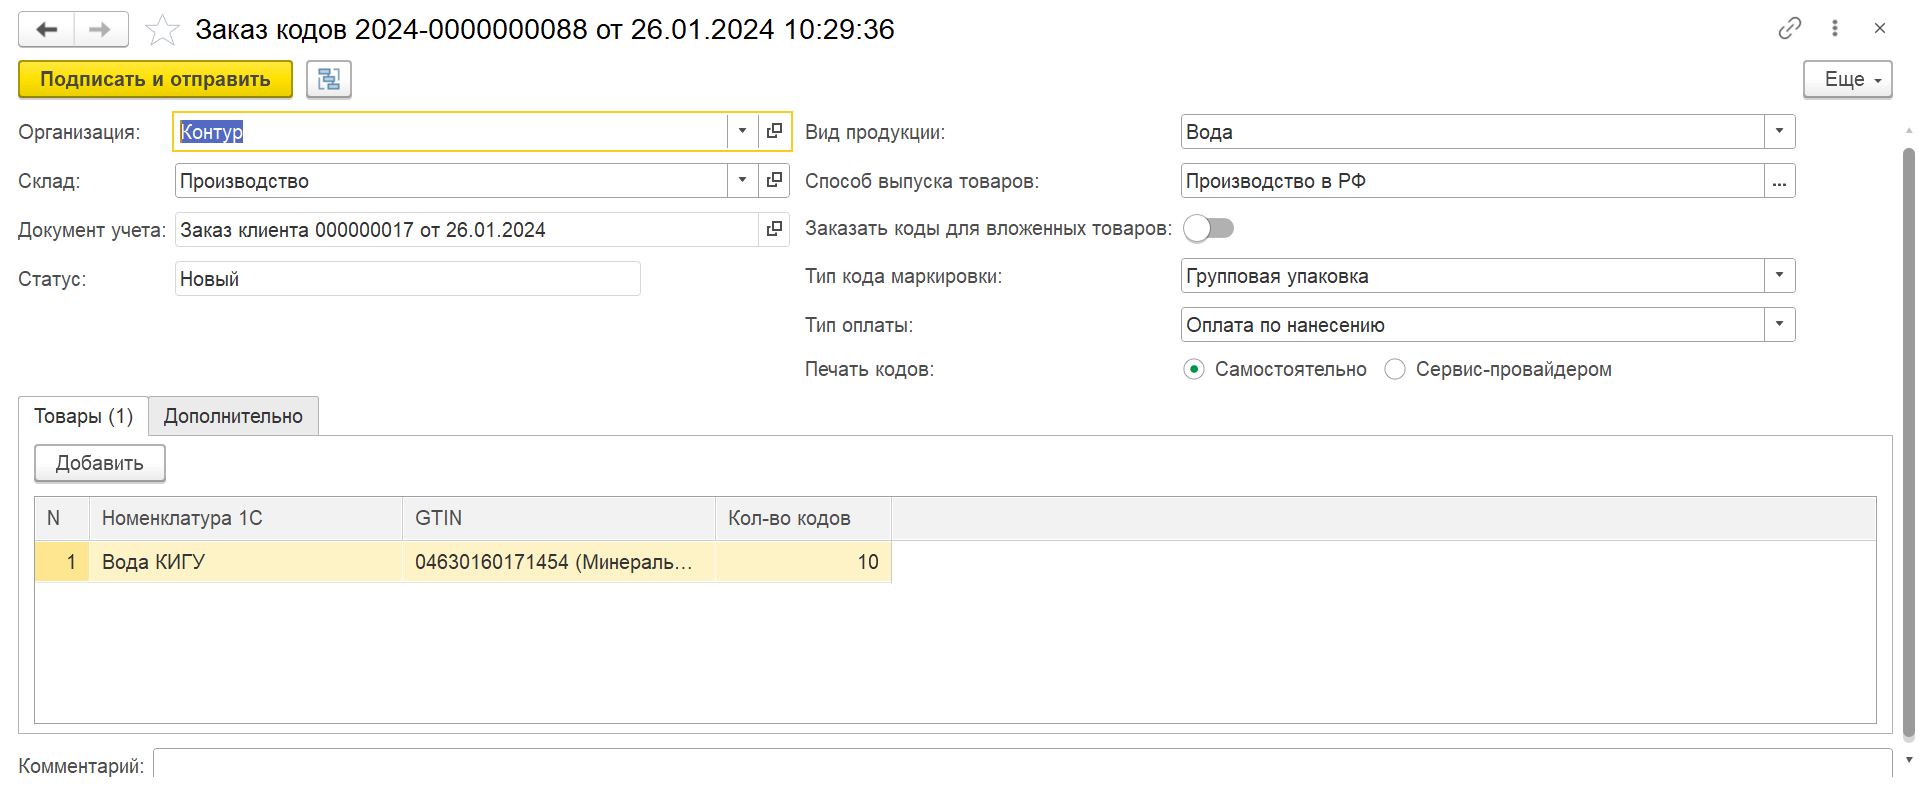Click the Статус field showing Новый
Viewport: 1919px width, 788px height.
click(x=407, y=278)
